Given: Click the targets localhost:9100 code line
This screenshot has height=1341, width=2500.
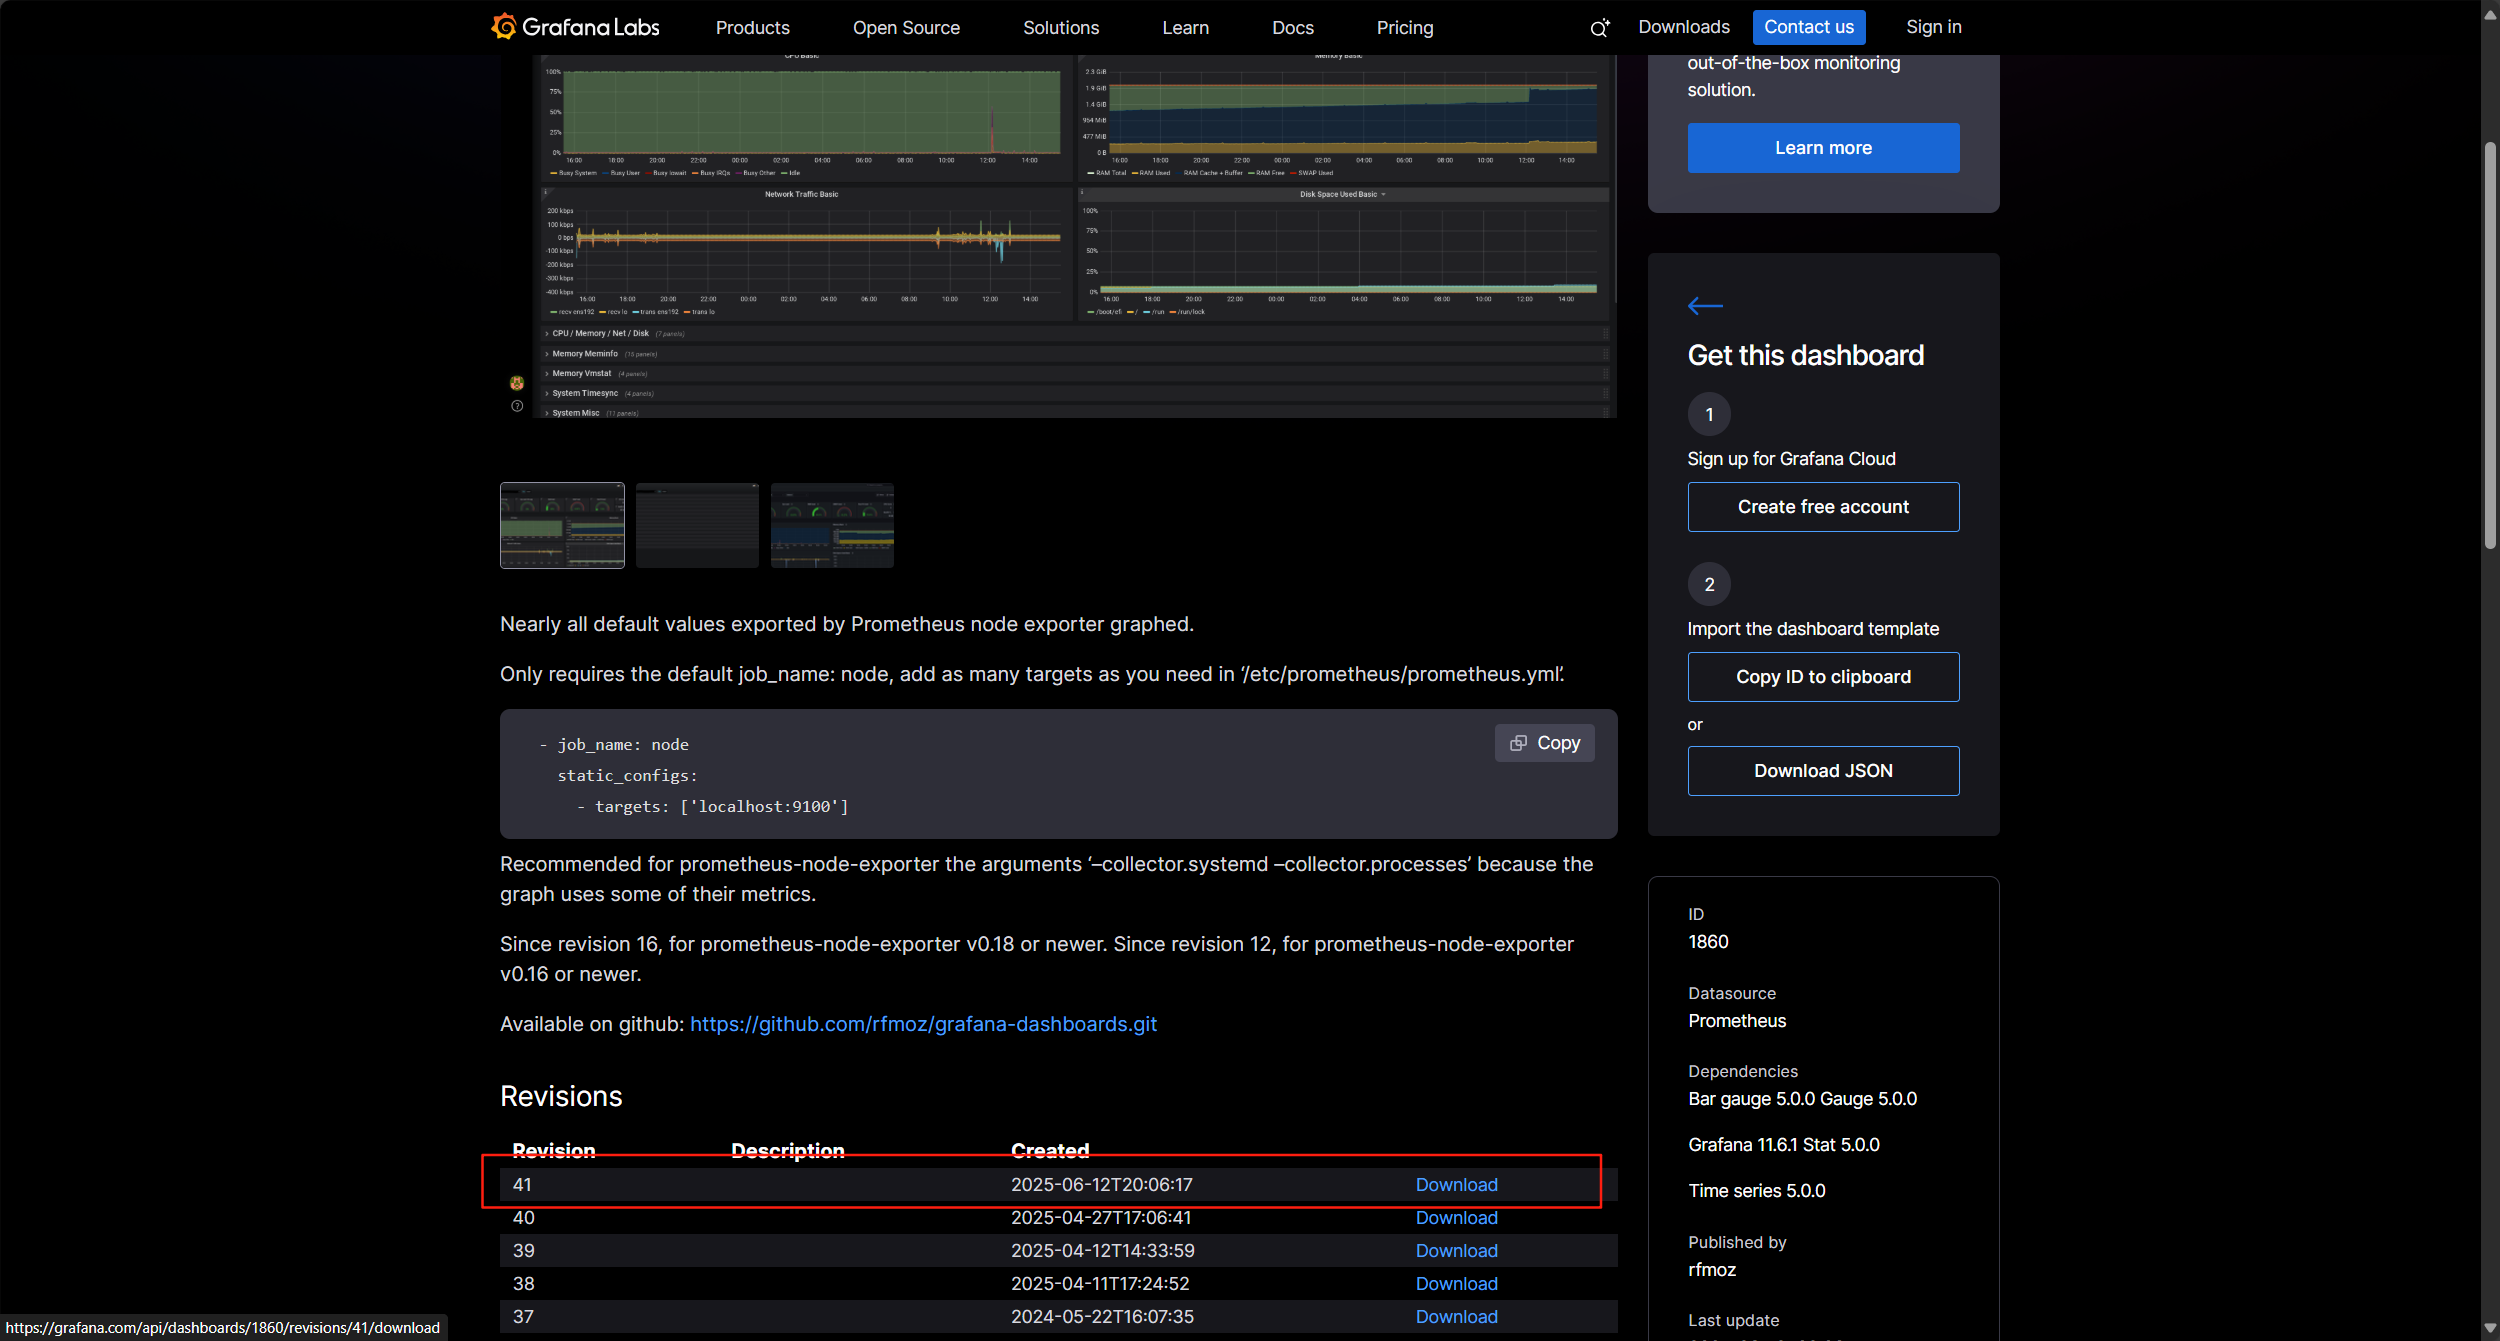Looking at the screenshot, I should [713, 807].
